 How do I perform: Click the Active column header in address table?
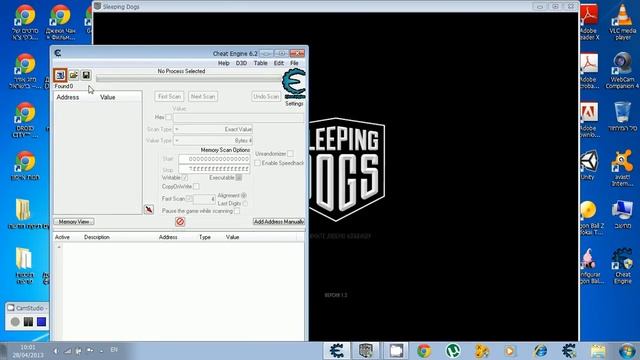point(62,237)
